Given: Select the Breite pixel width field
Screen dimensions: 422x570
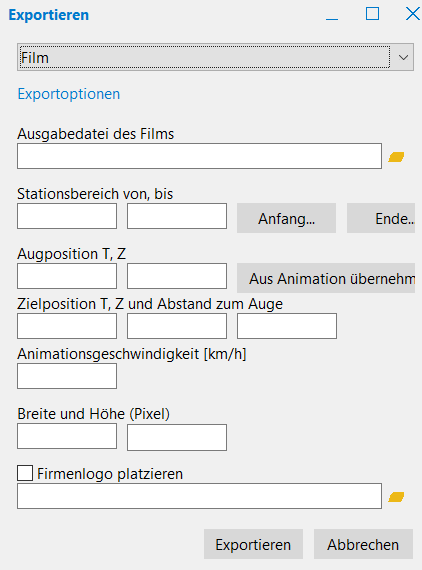Looking at the screenshot, I should pyautogui.click(x=67, y=436).
